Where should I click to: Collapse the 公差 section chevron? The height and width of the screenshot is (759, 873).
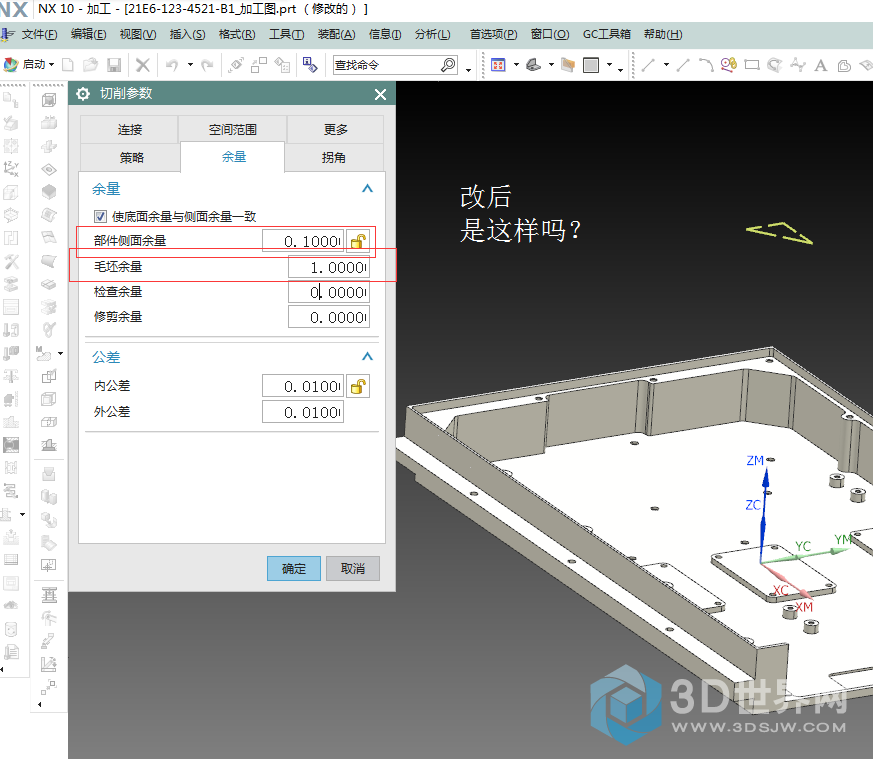(367, 356)
